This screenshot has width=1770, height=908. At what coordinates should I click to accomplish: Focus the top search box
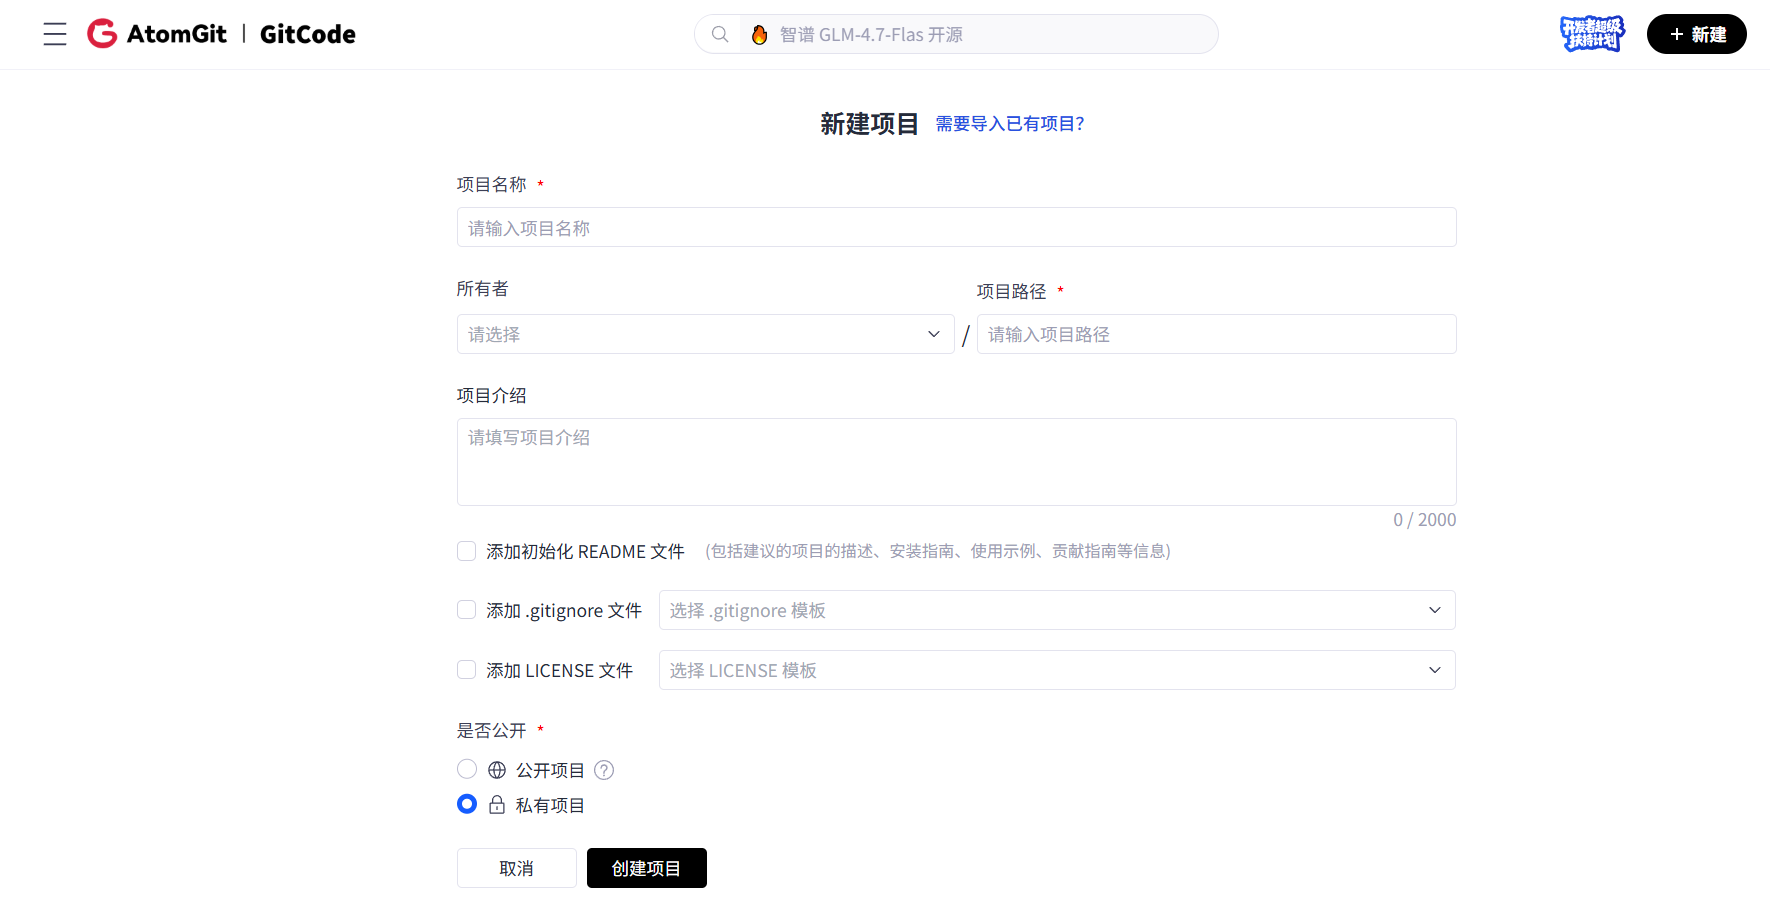tap(956, 34)
